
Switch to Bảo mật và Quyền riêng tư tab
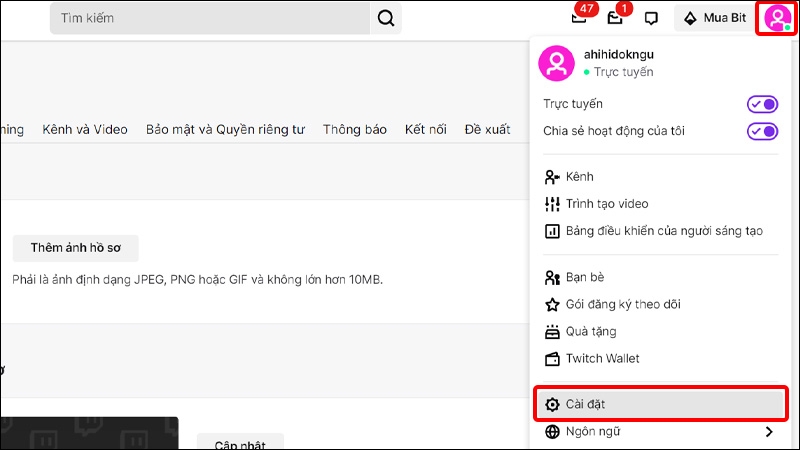pos(225,130)
